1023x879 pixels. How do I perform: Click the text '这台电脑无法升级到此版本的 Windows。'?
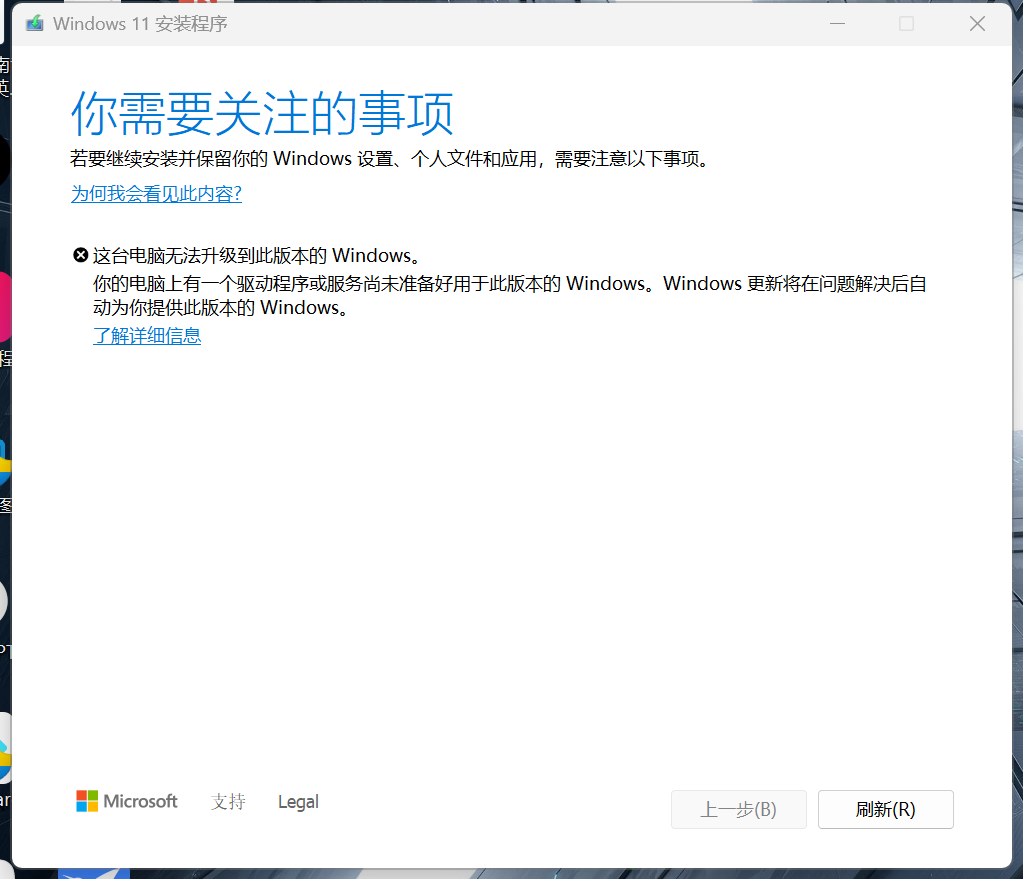coord(257,255)
